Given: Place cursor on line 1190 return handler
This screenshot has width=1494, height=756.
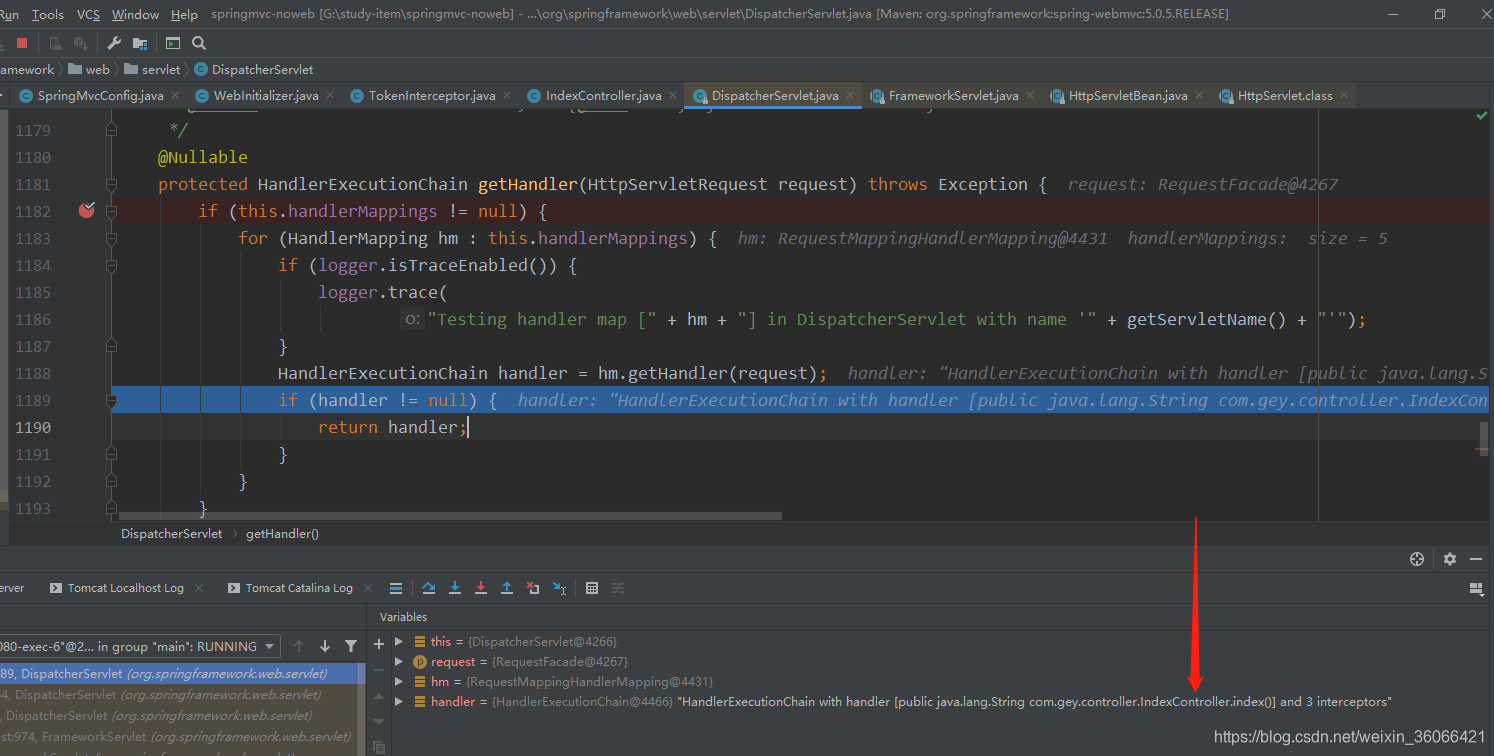Looking at the screenshot, I should (x=392, y=427).
